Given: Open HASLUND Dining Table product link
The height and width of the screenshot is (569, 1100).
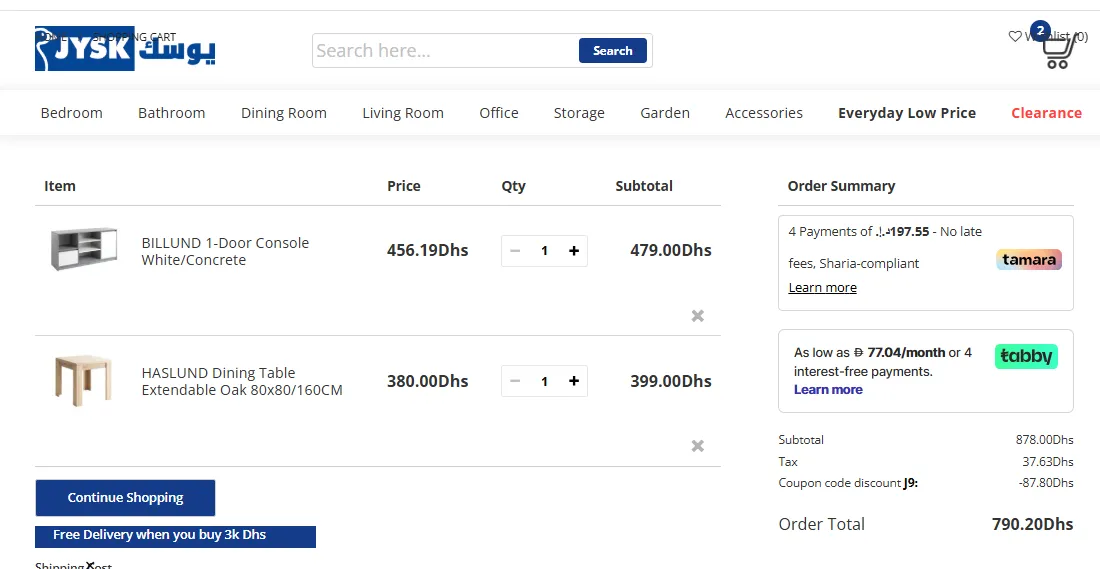Looking at the screenshot, I should click(x=242, y=381).
